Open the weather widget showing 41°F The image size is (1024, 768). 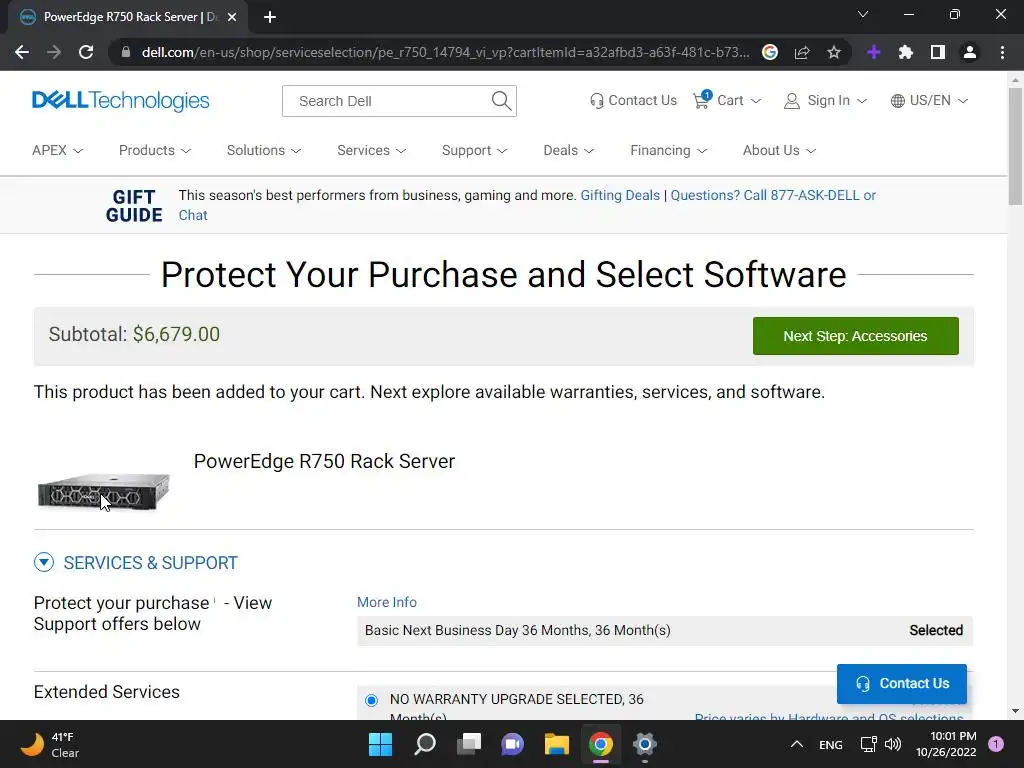pyautogui.click(x=50, y=744)
